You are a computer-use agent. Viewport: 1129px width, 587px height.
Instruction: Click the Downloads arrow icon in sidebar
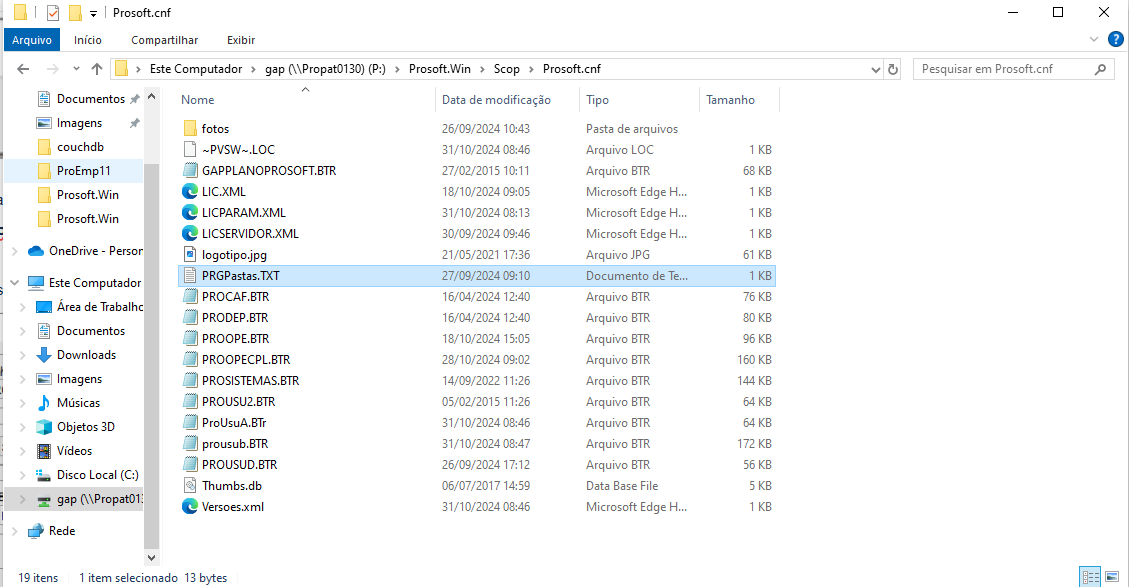coord(44,355)
